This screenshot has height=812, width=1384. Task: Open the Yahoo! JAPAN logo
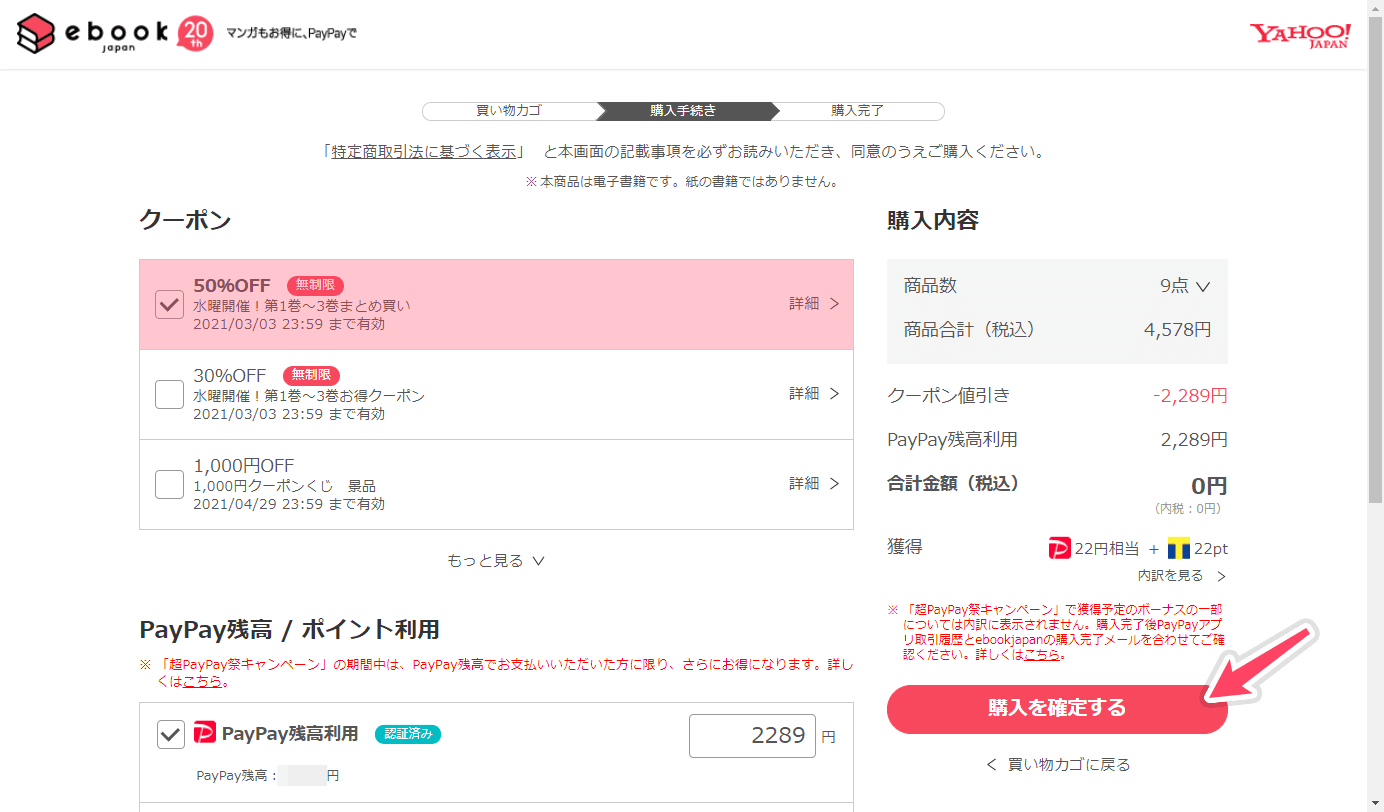click(x=1299, y=36)
